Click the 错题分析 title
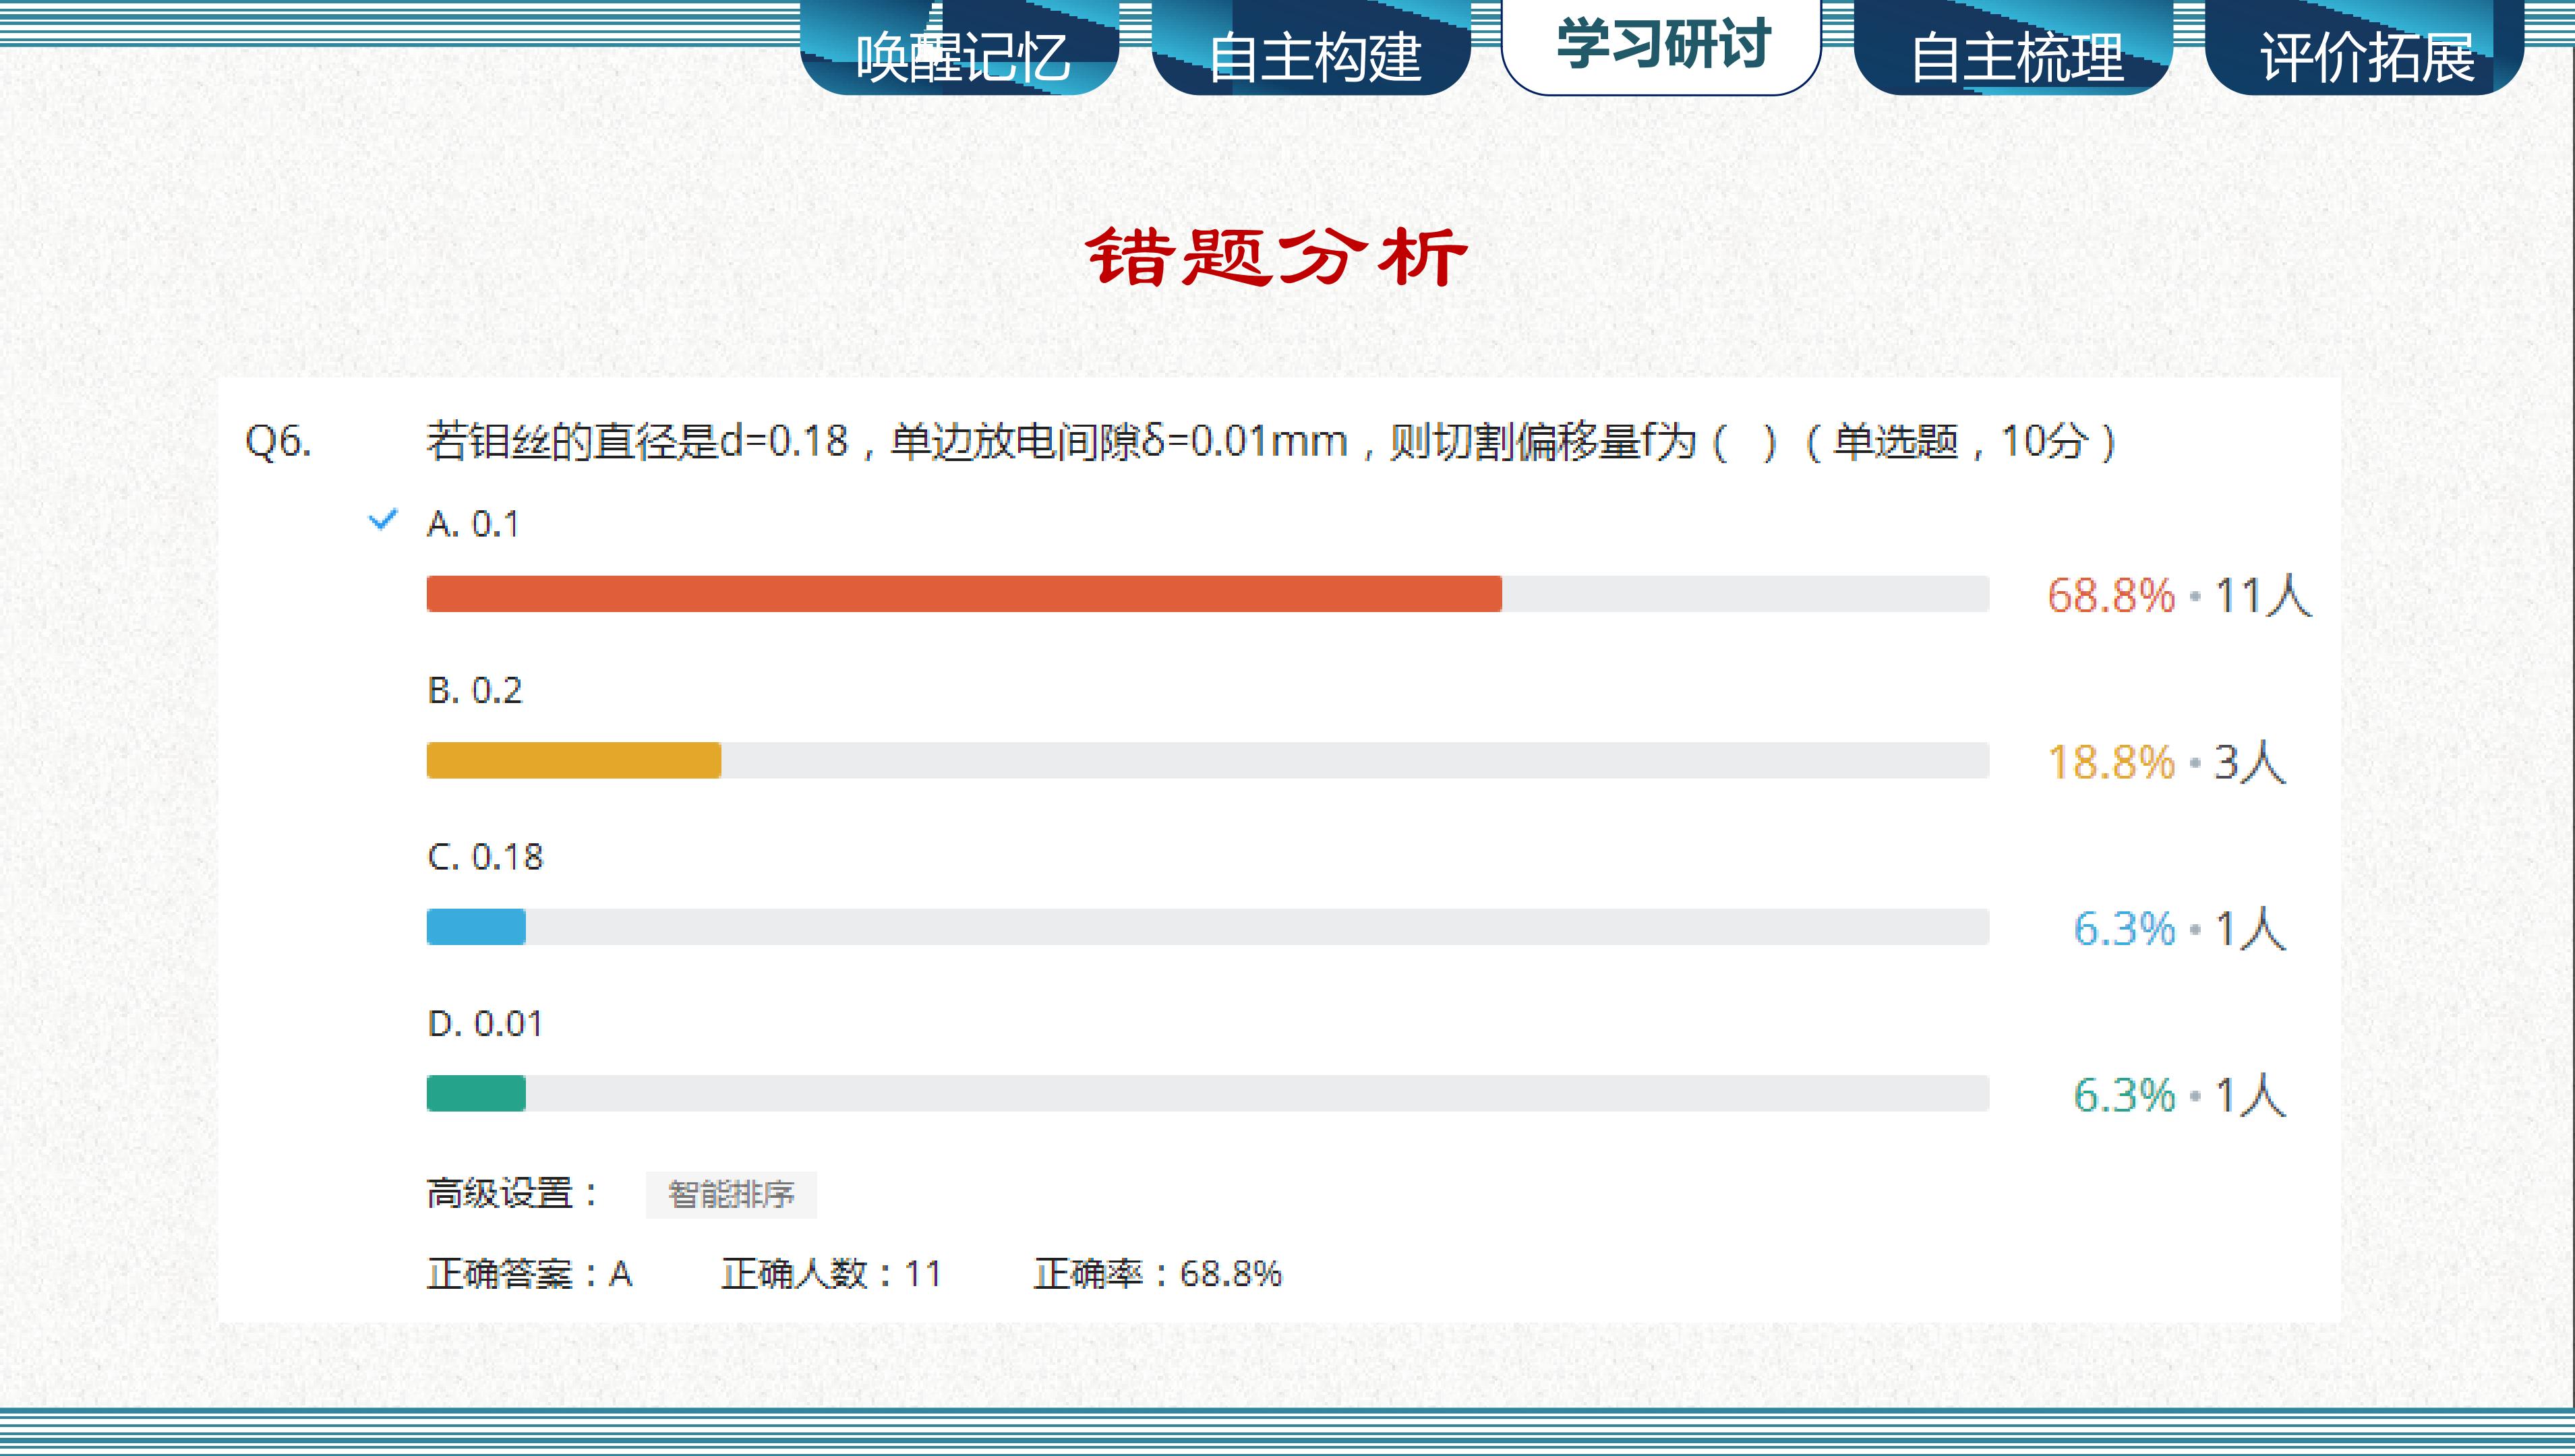This screenshot has height=1456, width=2575. click(x=1277, y=257)
